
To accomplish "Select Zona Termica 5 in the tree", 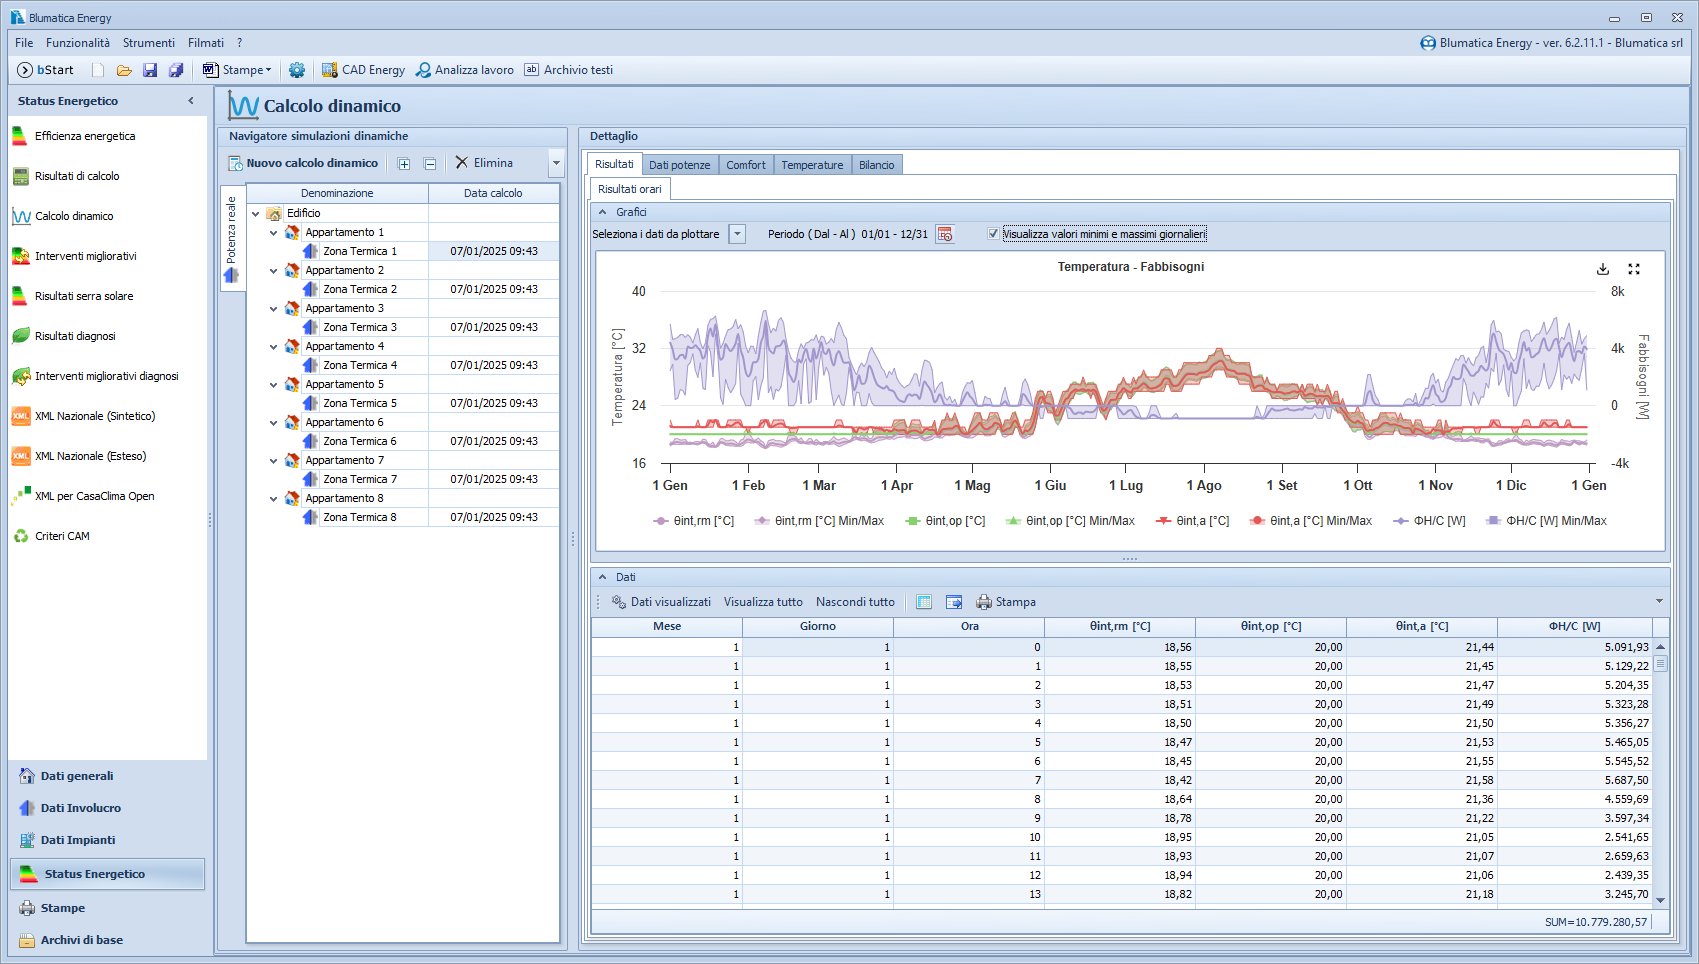I will click(359, 403).
